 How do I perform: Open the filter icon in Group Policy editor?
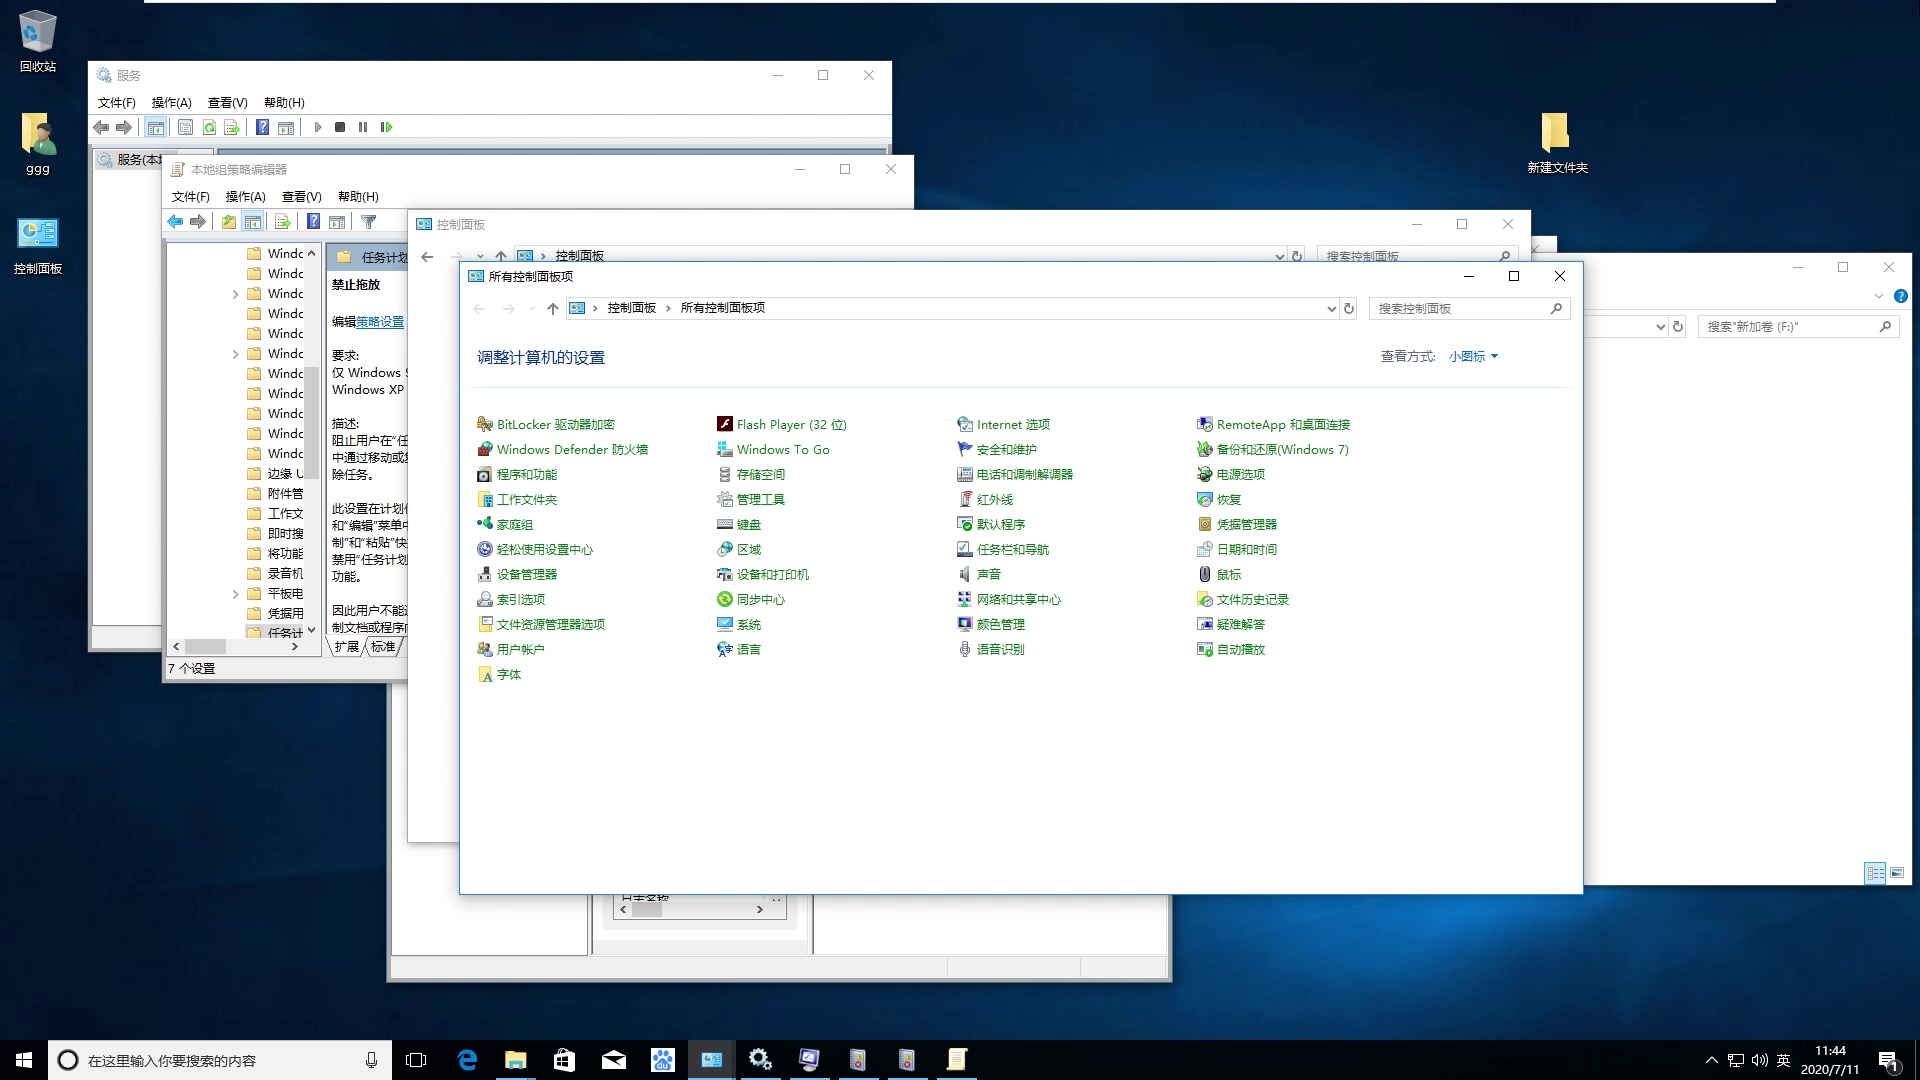369,221
